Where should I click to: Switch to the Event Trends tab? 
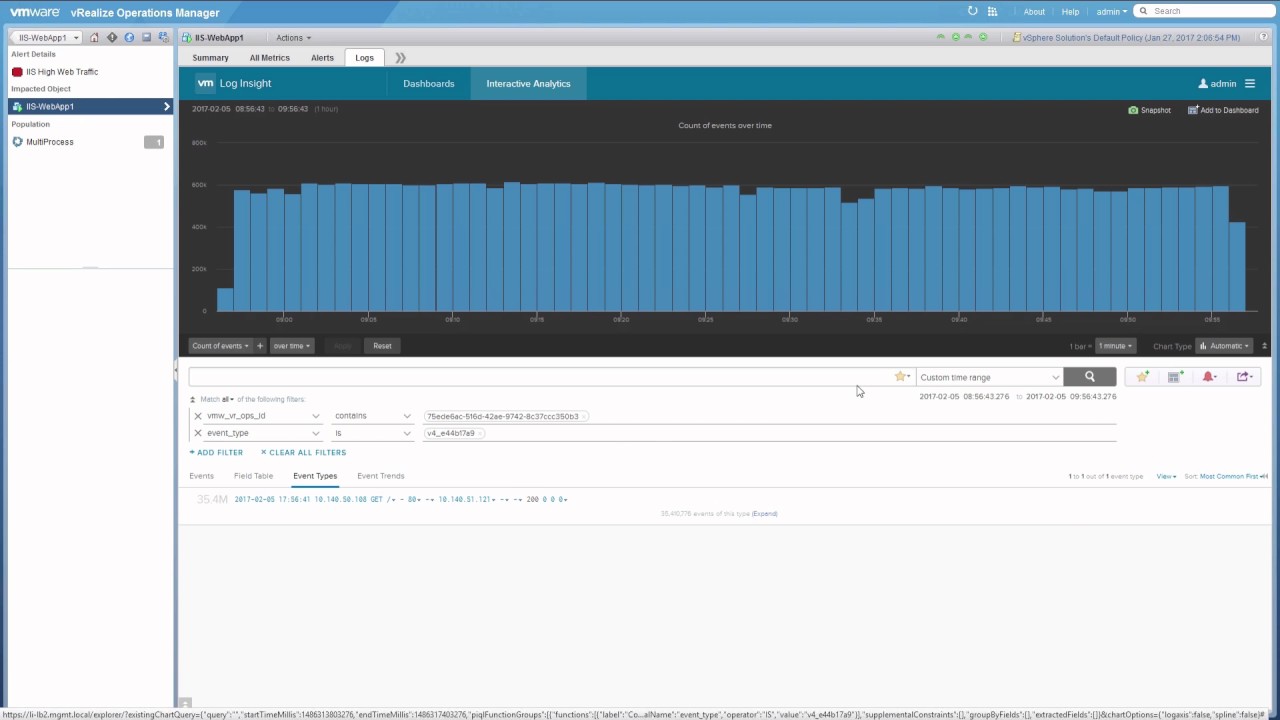click(381, 476)
